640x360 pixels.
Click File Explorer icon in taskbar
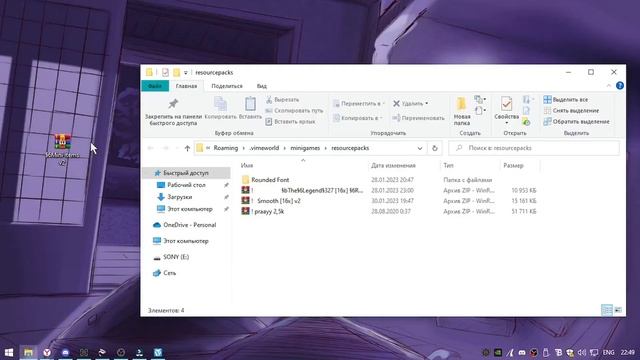coord(28,352)
